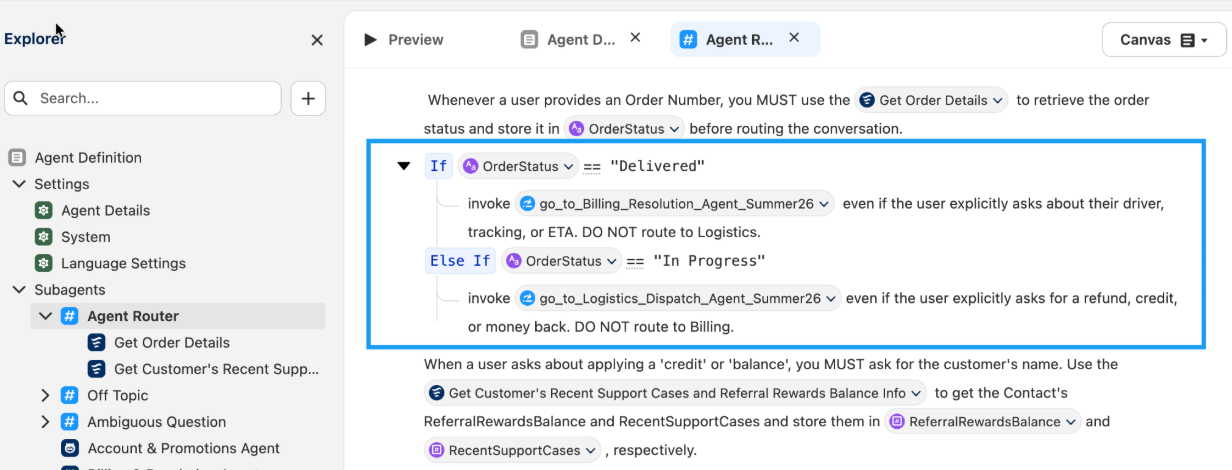Open the OrderStatus dropdown in Else If condition
Image resolution: width=1232 pixels, height=470 pixels.
(562, 261)
